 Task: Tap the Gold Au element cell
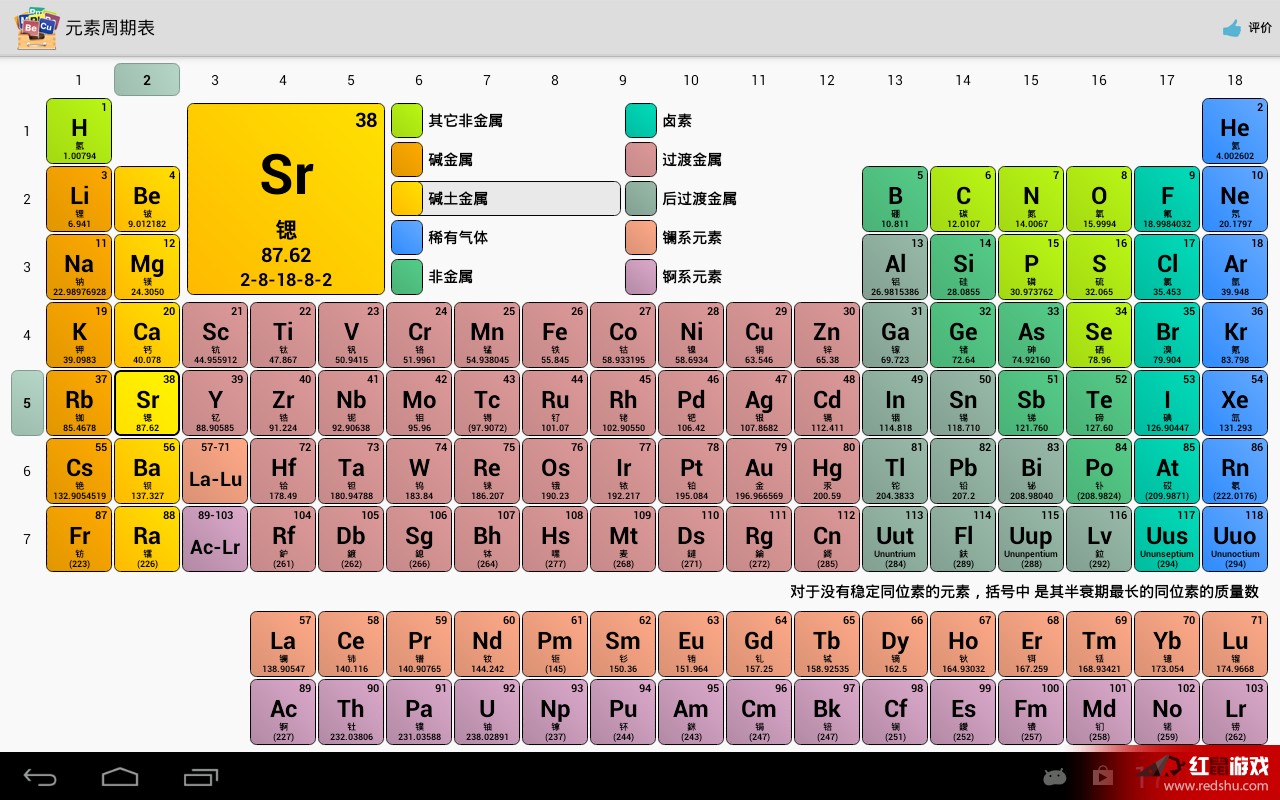[759, 471]
